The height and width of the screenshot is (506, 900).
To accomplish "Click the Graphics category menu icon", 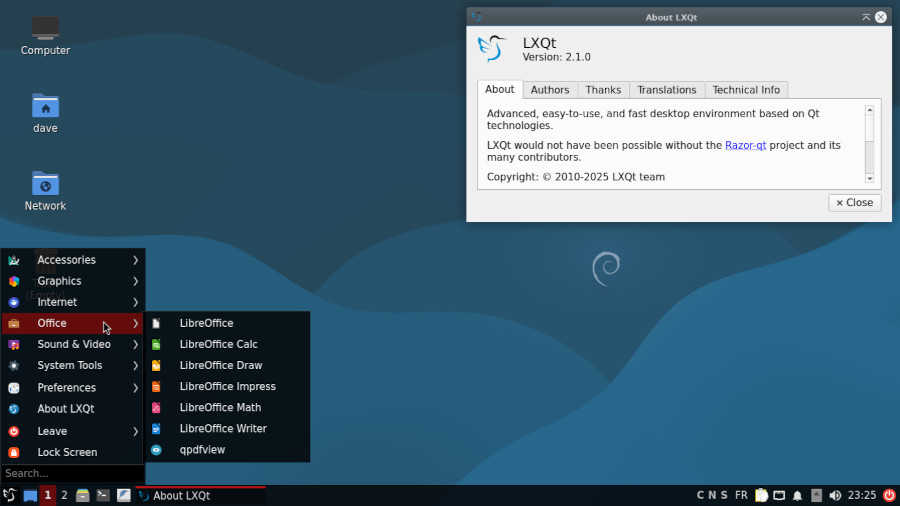I will (14, 281).
